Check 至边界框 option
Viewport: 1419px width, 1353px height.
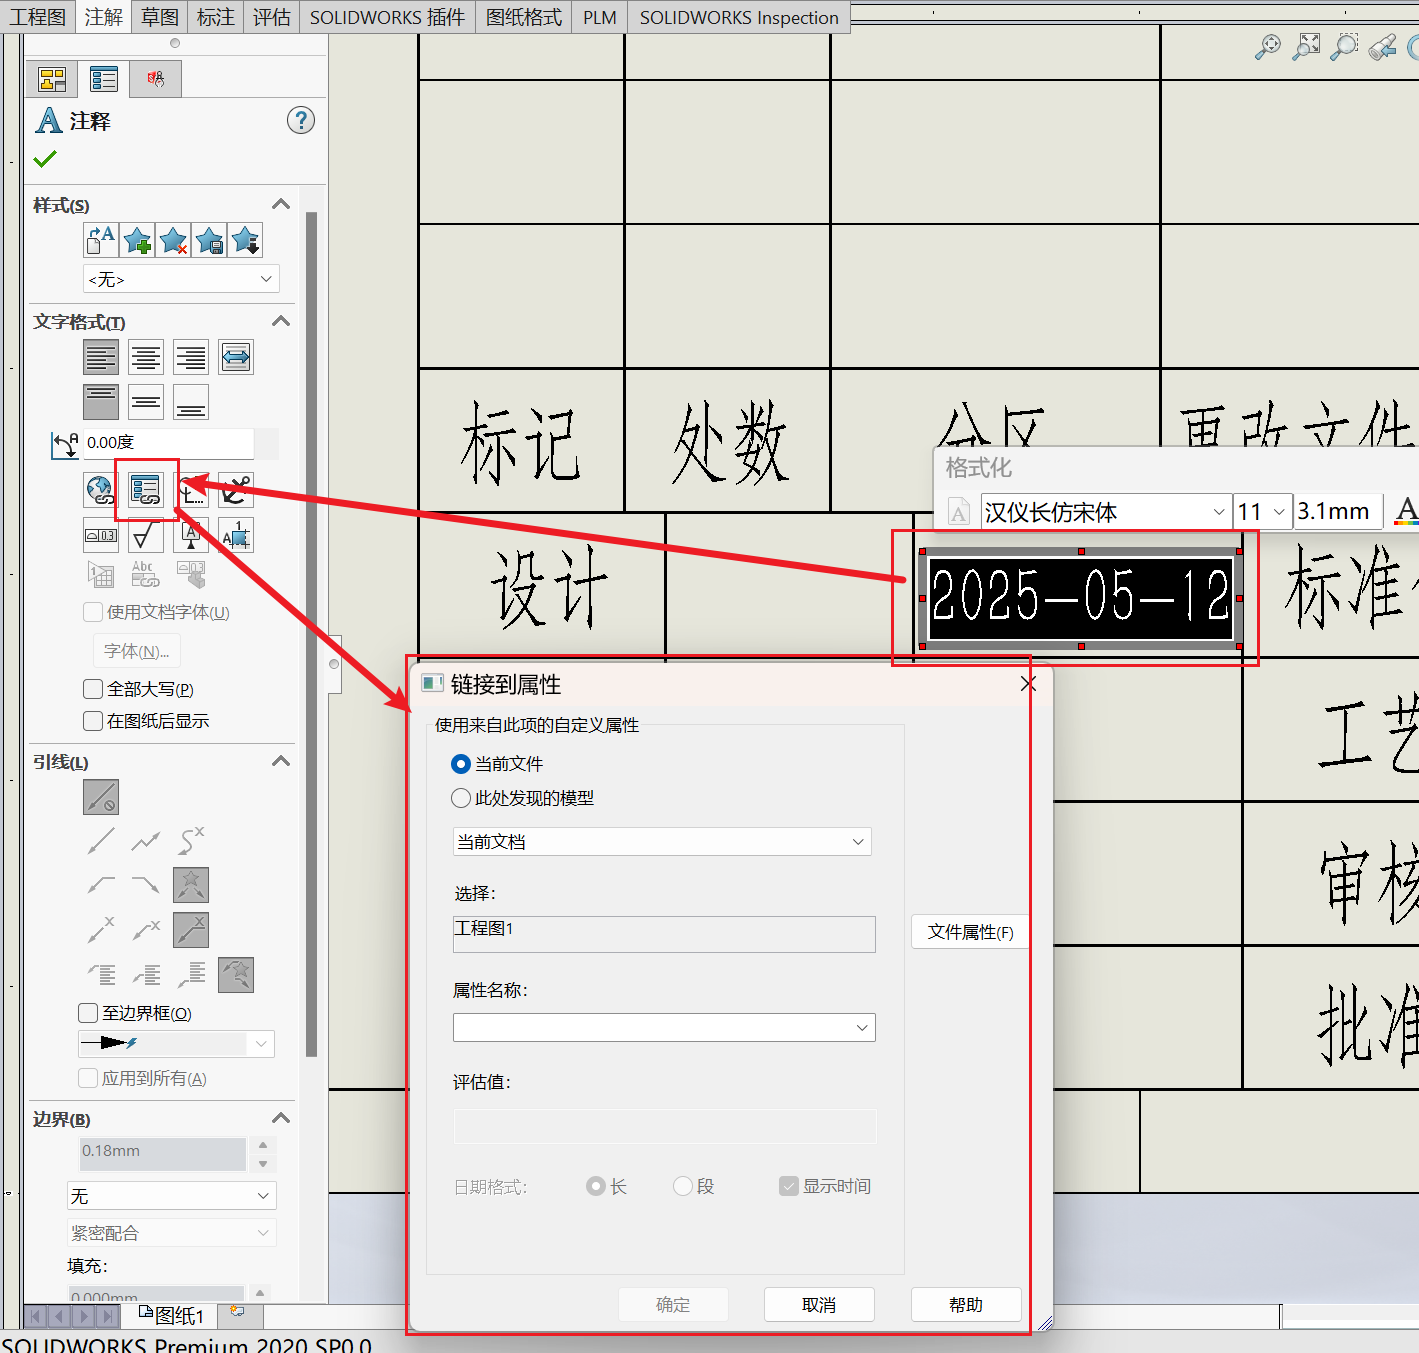coord(88,1013)
